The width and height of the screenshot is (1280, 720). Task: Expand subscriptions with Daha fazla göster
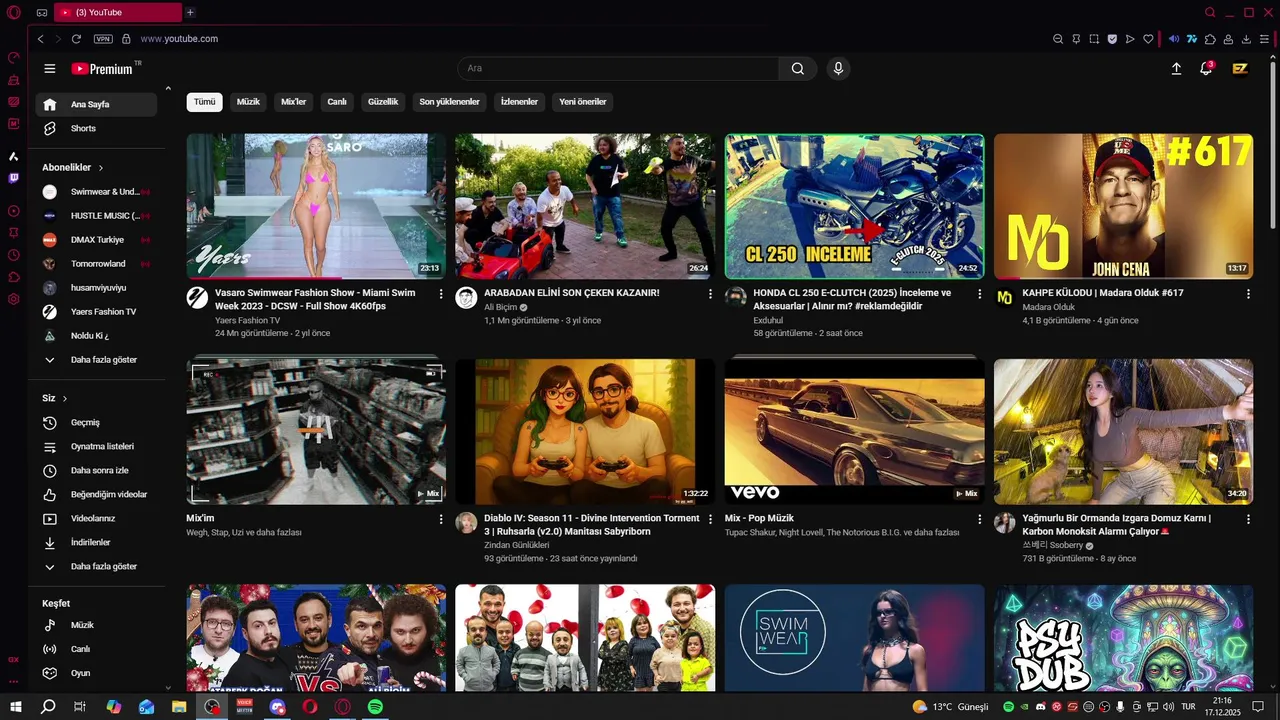click(x=96, y=359)
